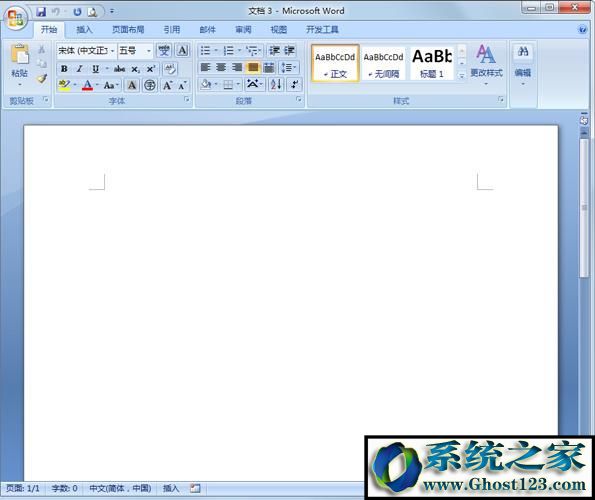Redo the last action
Image resolution: width=595 pixels, height=500 pixels.
(77, 12)
